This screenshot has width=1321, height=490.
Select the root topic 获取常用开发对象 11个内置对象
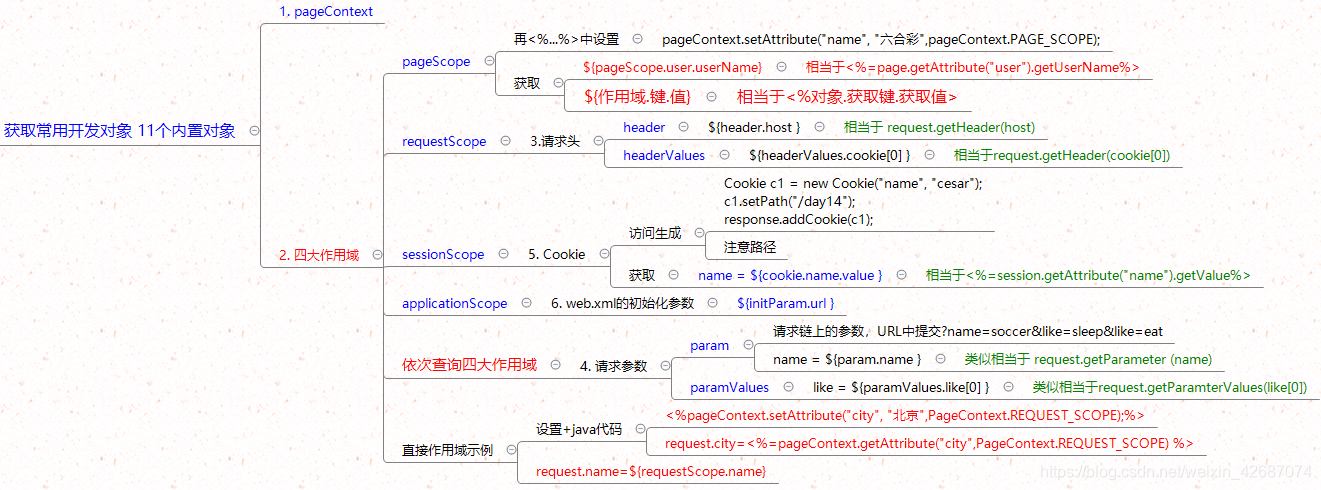(x=120, y=131)
